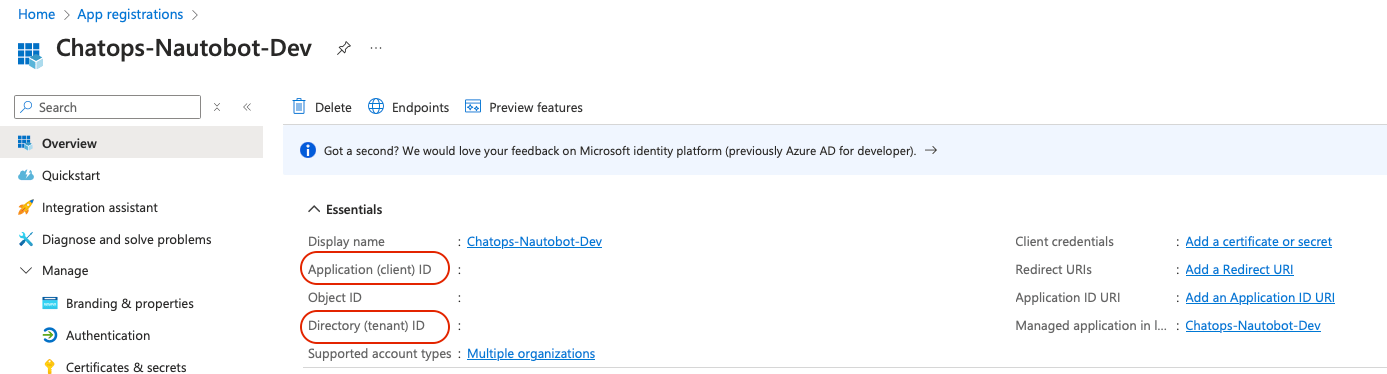Viewport: 1387px width, 374px height.
Task: Open Display name link Chatops-Nautobot-Dev
Action: (x=534, y=241)
